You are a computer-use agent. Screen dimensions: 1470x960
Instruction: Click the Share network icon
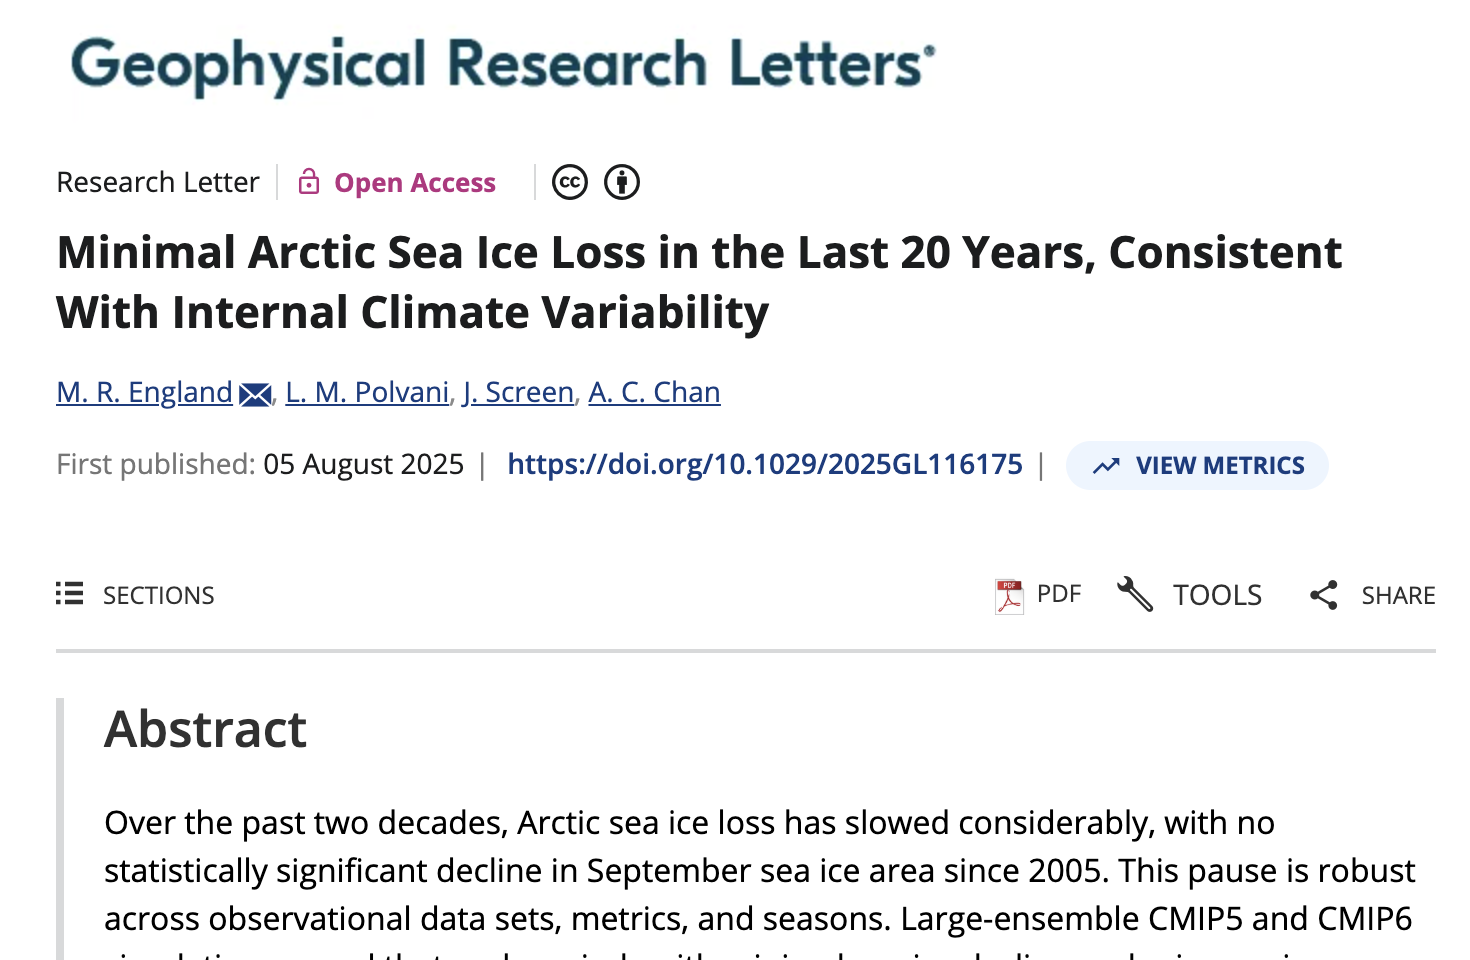click(1324, 595)
